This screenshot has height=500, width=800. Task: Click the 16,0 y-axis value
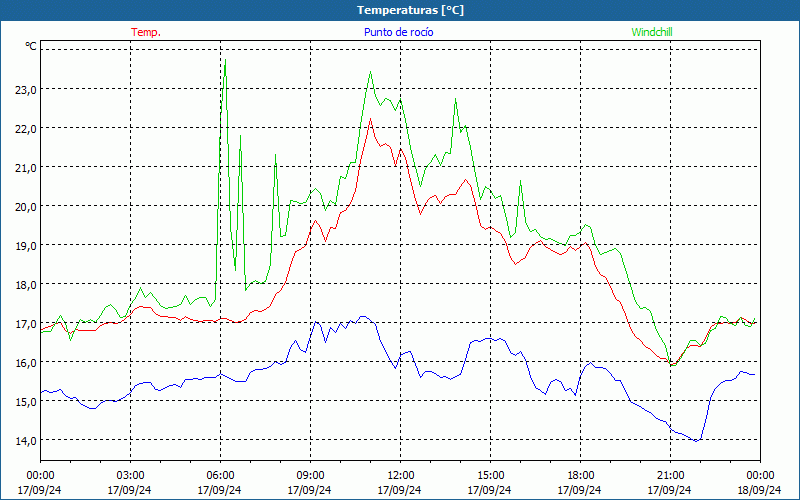(x=26, y=363)
